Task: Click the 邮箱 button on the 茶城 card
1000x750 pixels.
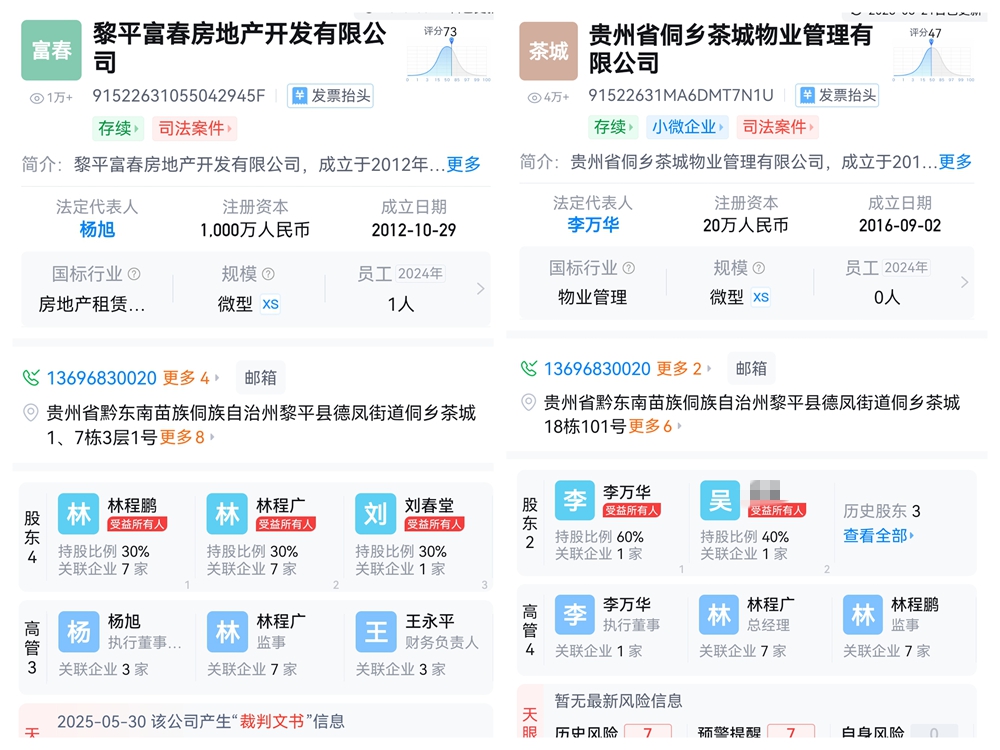Action: (x=751, y=368)
